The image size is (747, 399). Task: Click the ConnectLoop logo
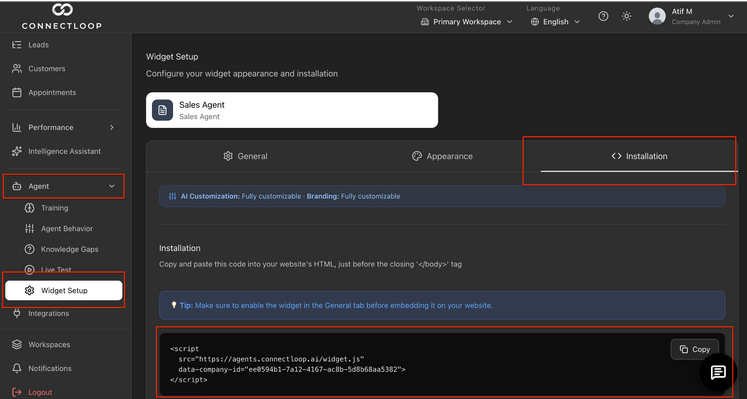[61, 16]
